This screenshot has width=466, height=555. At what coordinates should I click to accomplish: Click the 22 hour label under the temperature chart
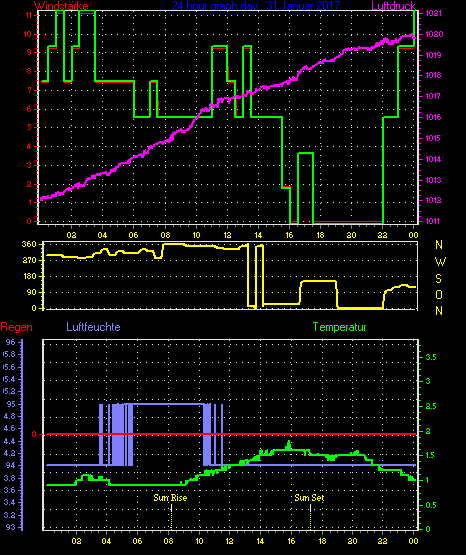click(382, 541)
